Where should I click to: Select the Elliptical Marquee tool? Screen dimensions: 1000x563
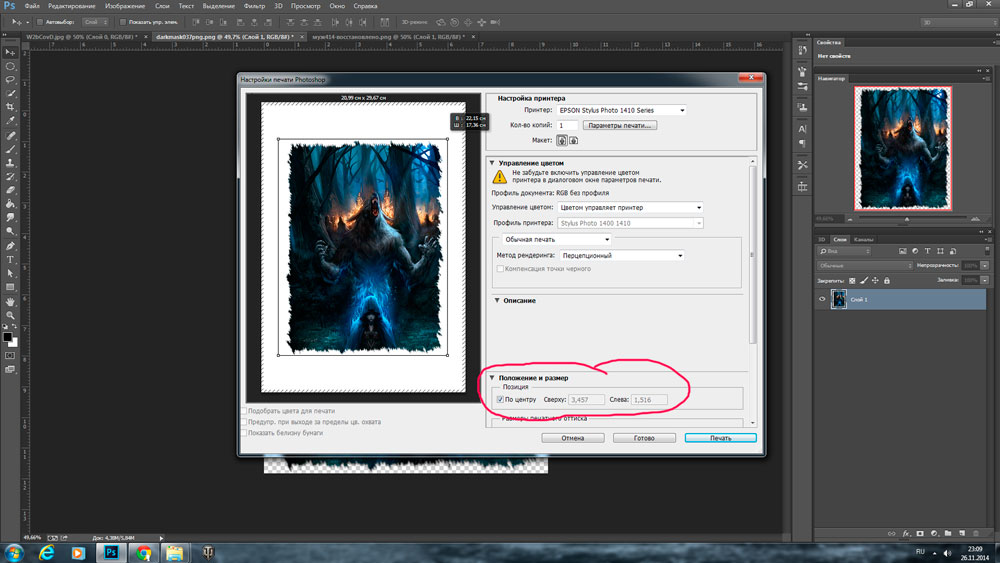click(10, 66)
